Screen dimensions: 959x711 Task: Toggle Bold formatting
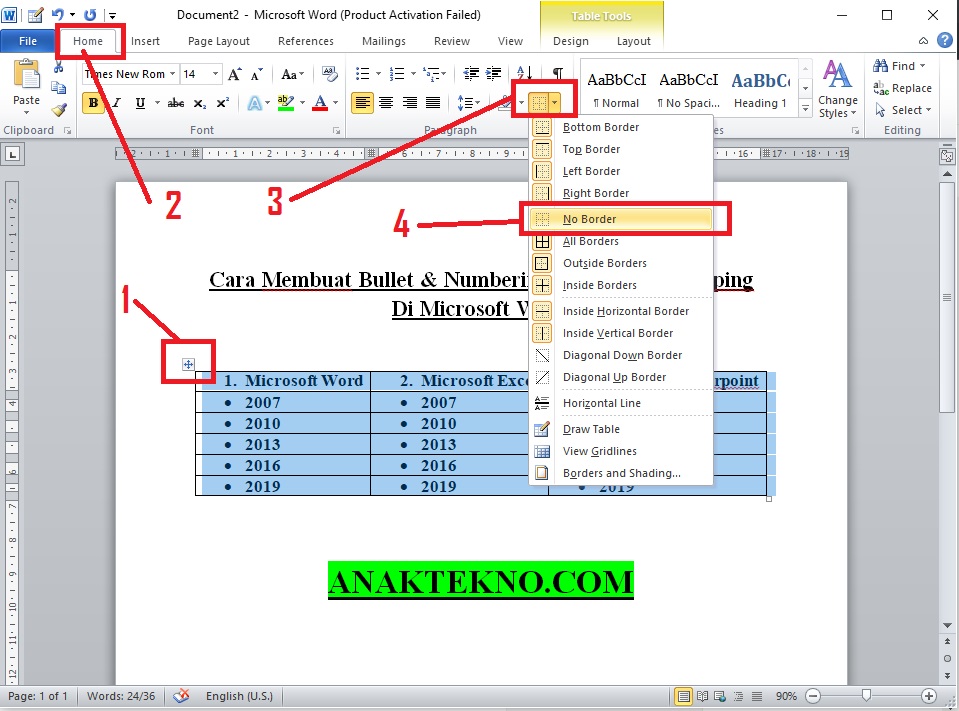(x=93, y=103)
